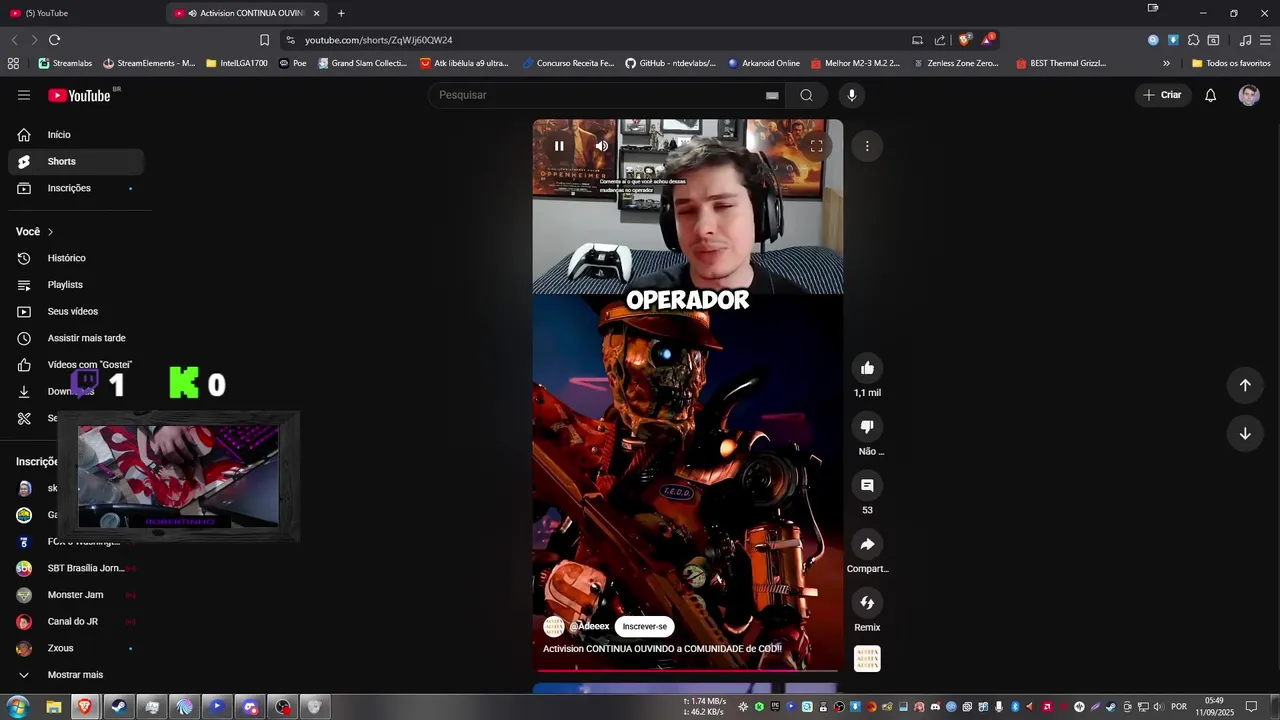Image resolution: width=1280 pixels, height=720 pixels.
Task: Open the Brave Rewards triangle icon
Action: [x=987, y=40]
